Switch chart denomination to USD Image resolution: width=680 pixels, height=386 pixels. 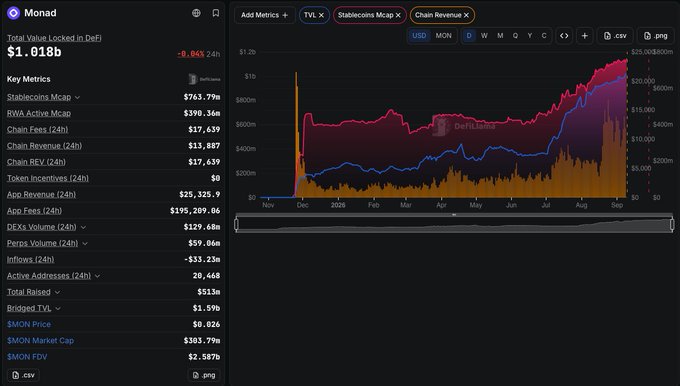tap(419, 36)
